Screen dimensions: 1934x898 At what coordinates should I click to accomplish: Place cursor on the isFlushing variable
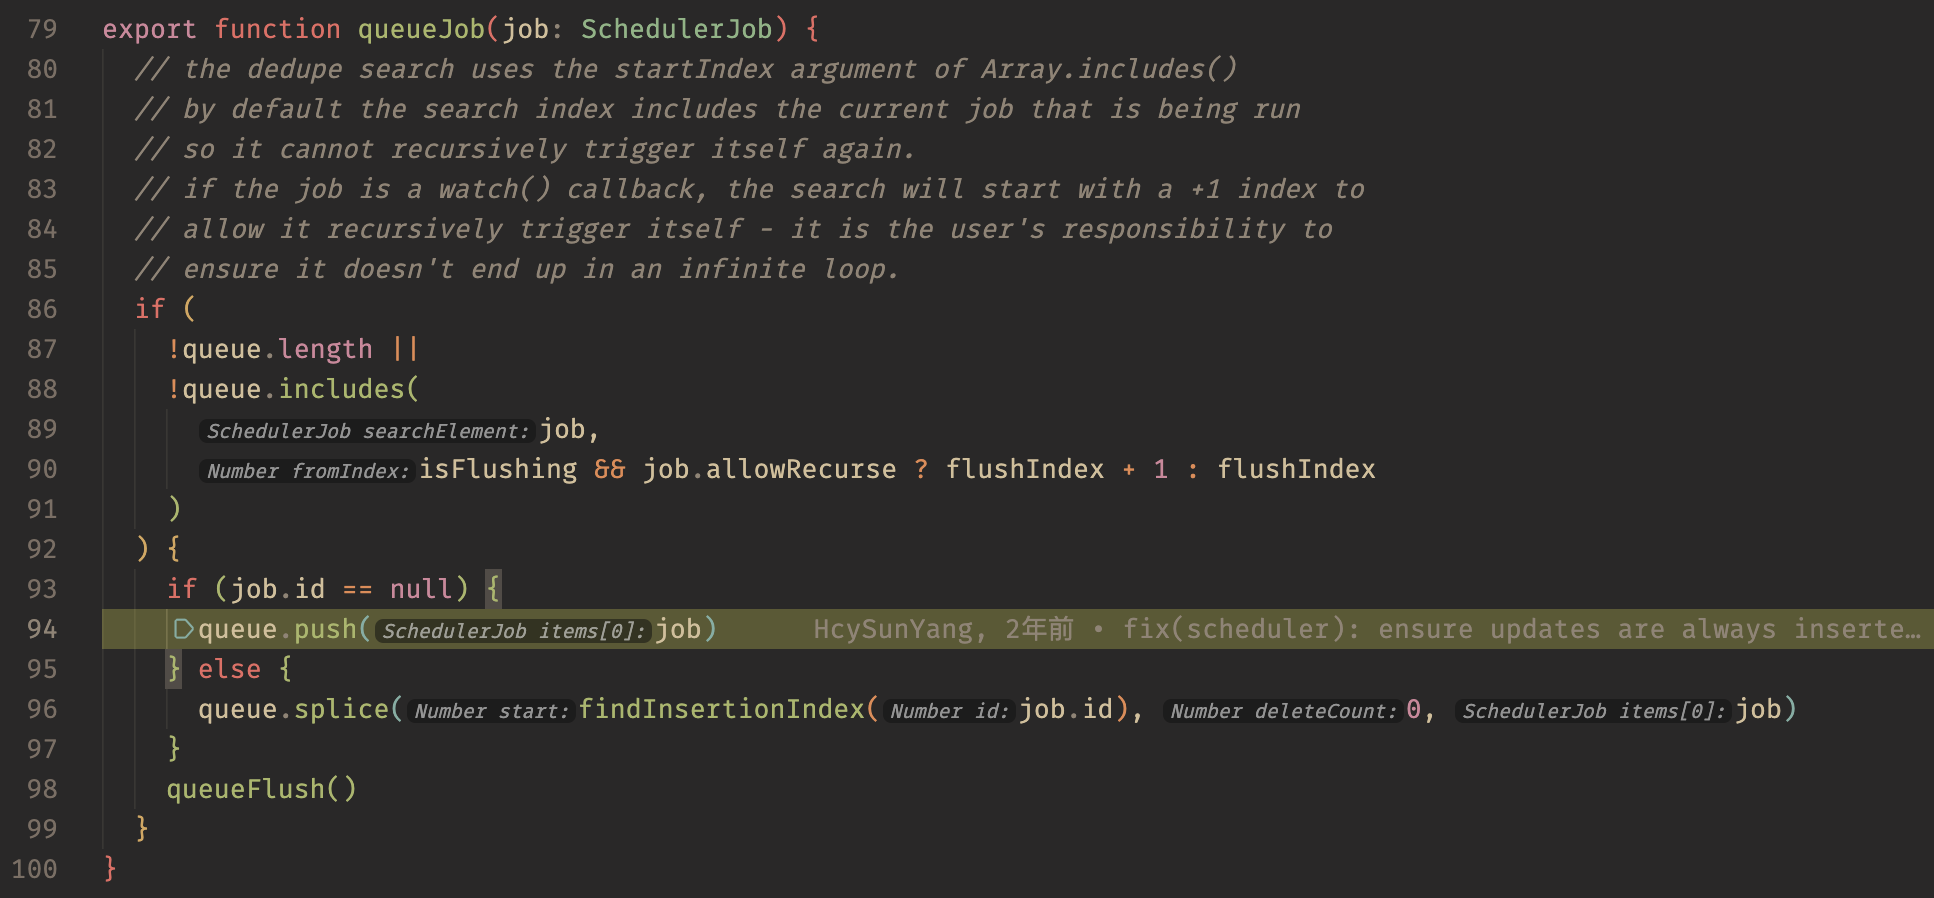[x=497, y=469]
